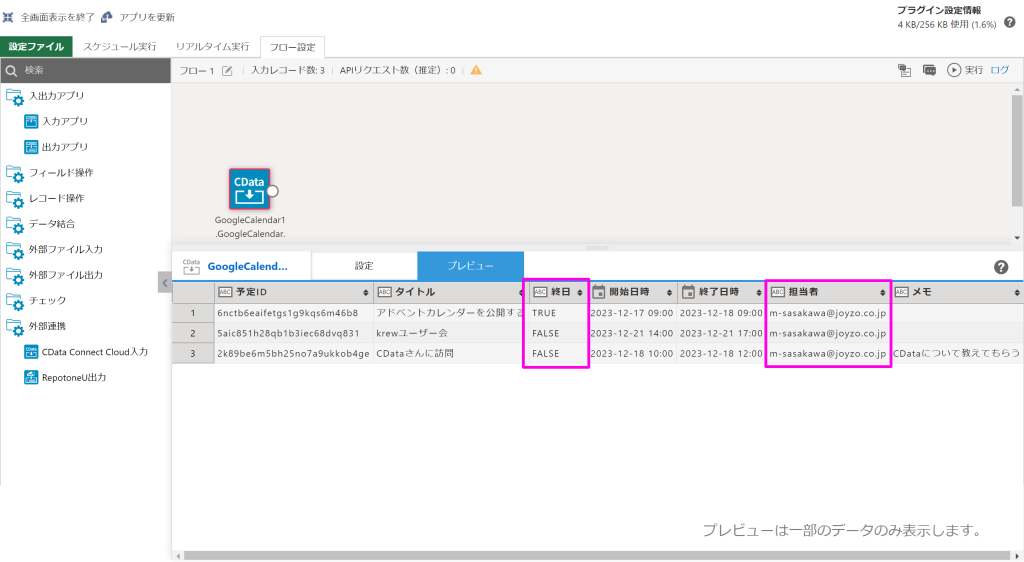Click the 終了日時 calendar type icon

coord(688,292)
